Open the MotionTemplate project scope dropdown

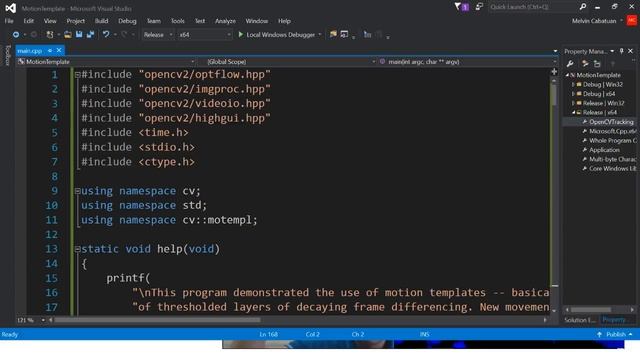(106, 62)
